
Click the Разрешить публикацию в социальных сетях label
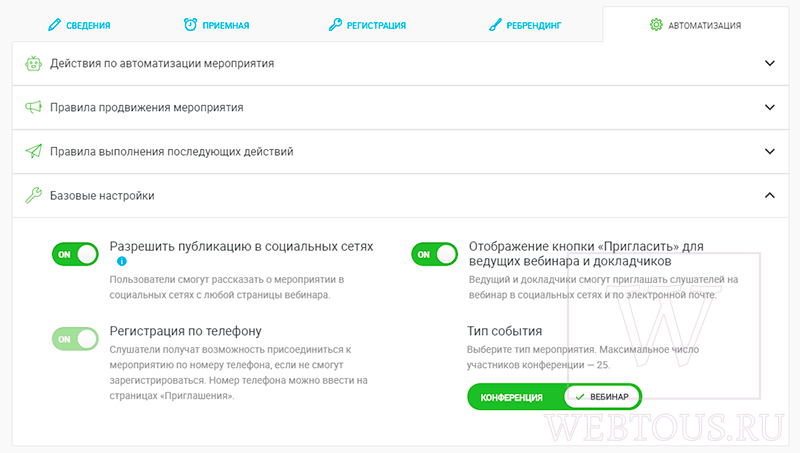(241, 246)
